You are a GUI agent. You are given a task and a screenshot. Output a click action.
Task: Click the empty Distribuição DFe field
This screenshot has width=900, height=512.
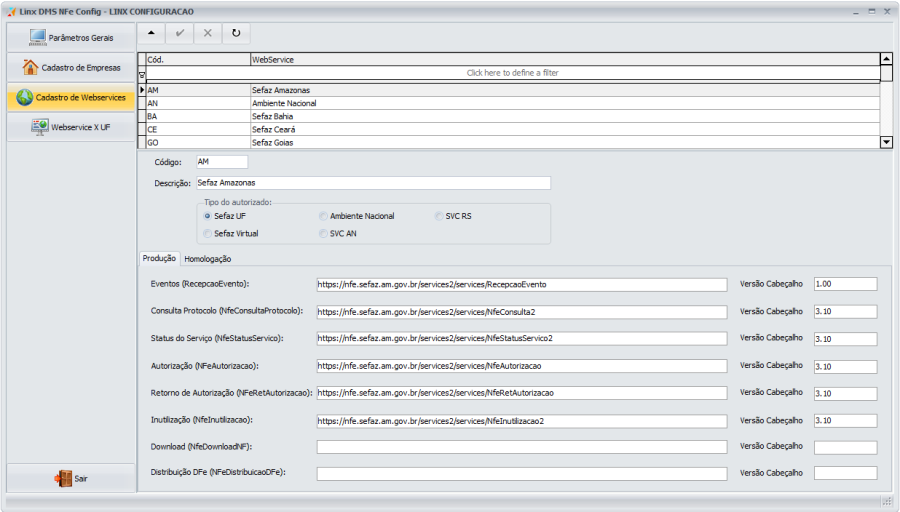522,473
